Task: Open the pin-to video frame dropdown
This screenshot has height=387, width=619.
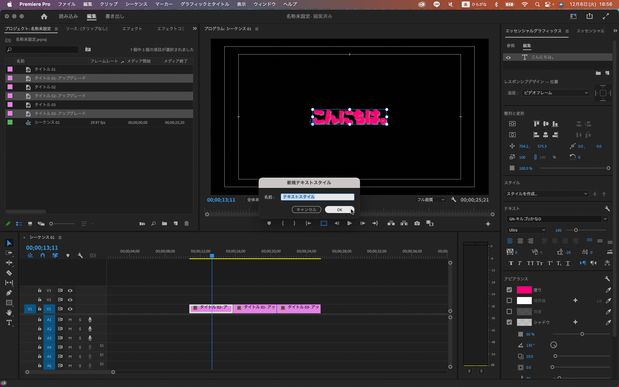Action: click(x=556, y=93)
